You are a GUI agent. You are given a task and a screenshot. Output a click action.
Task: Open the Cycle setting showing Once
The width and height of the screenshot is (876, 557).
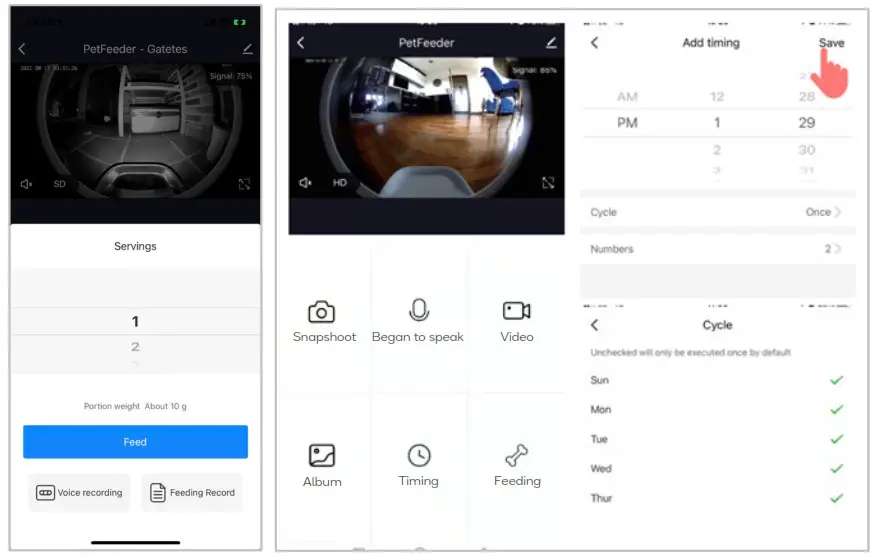click(717, 212)
